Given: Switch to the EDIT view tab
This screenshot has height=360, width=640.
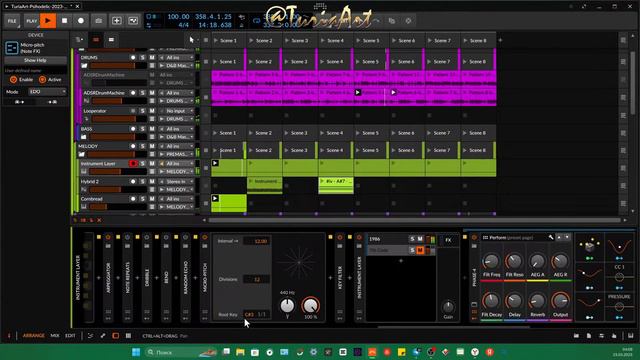Looking at the screenshot, I should click(70, 336).
